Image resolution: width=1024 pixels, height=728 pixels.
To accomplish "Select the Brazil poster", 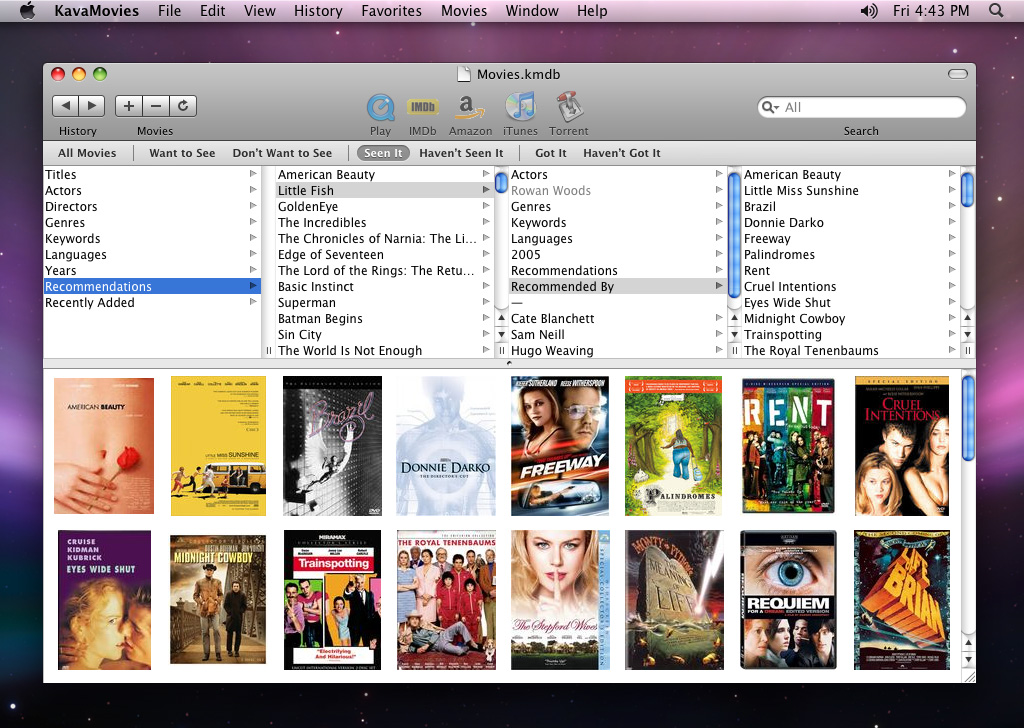I will (x=332, y=446).
